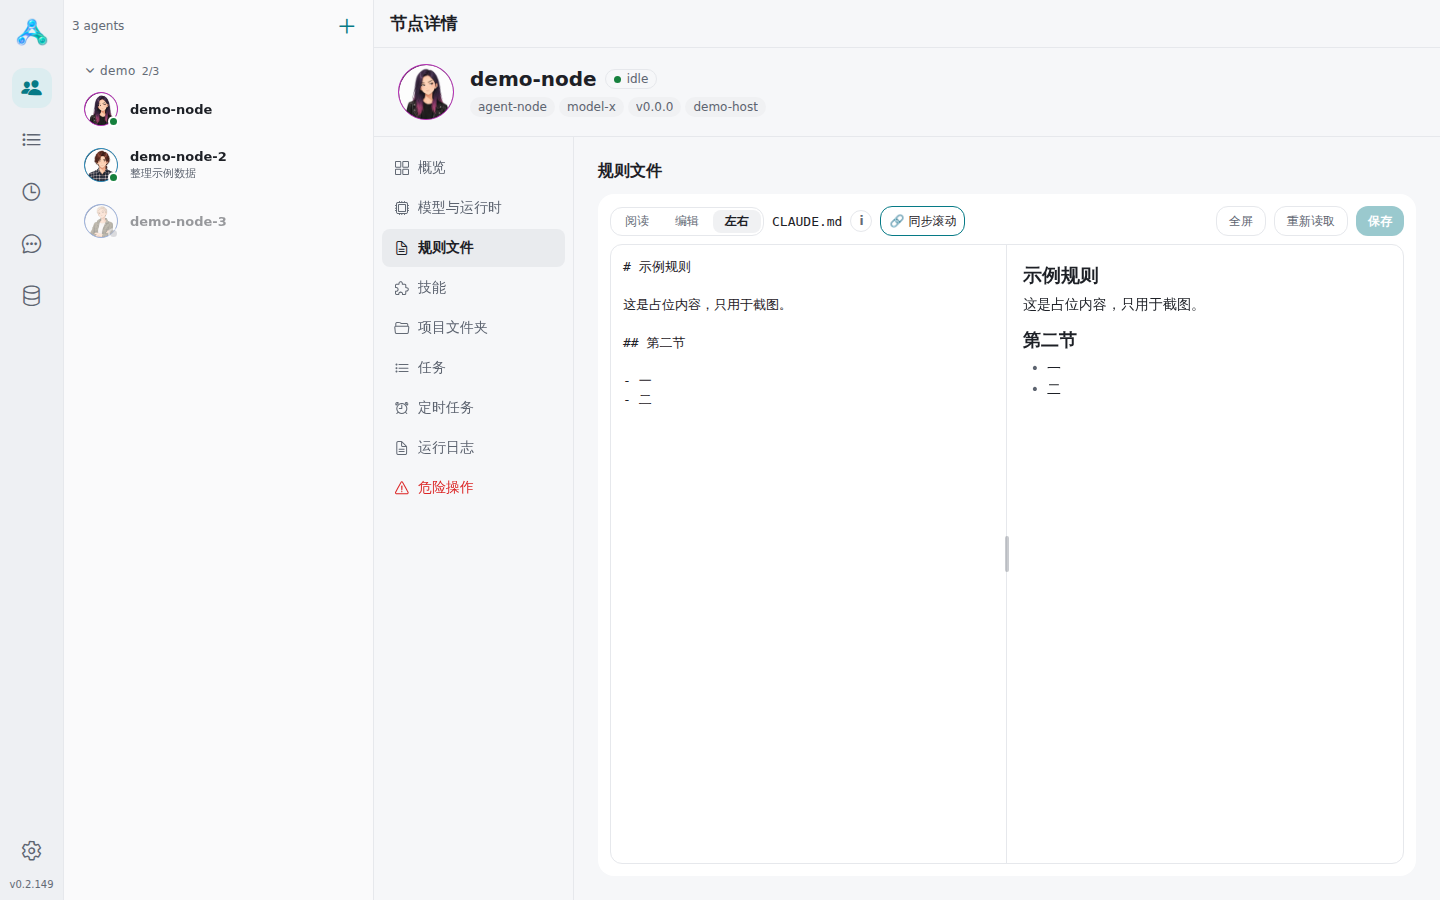Click the demo-host tag
Screen dimensions: 1440x900
pyautogui.click(x=726, y=107)
